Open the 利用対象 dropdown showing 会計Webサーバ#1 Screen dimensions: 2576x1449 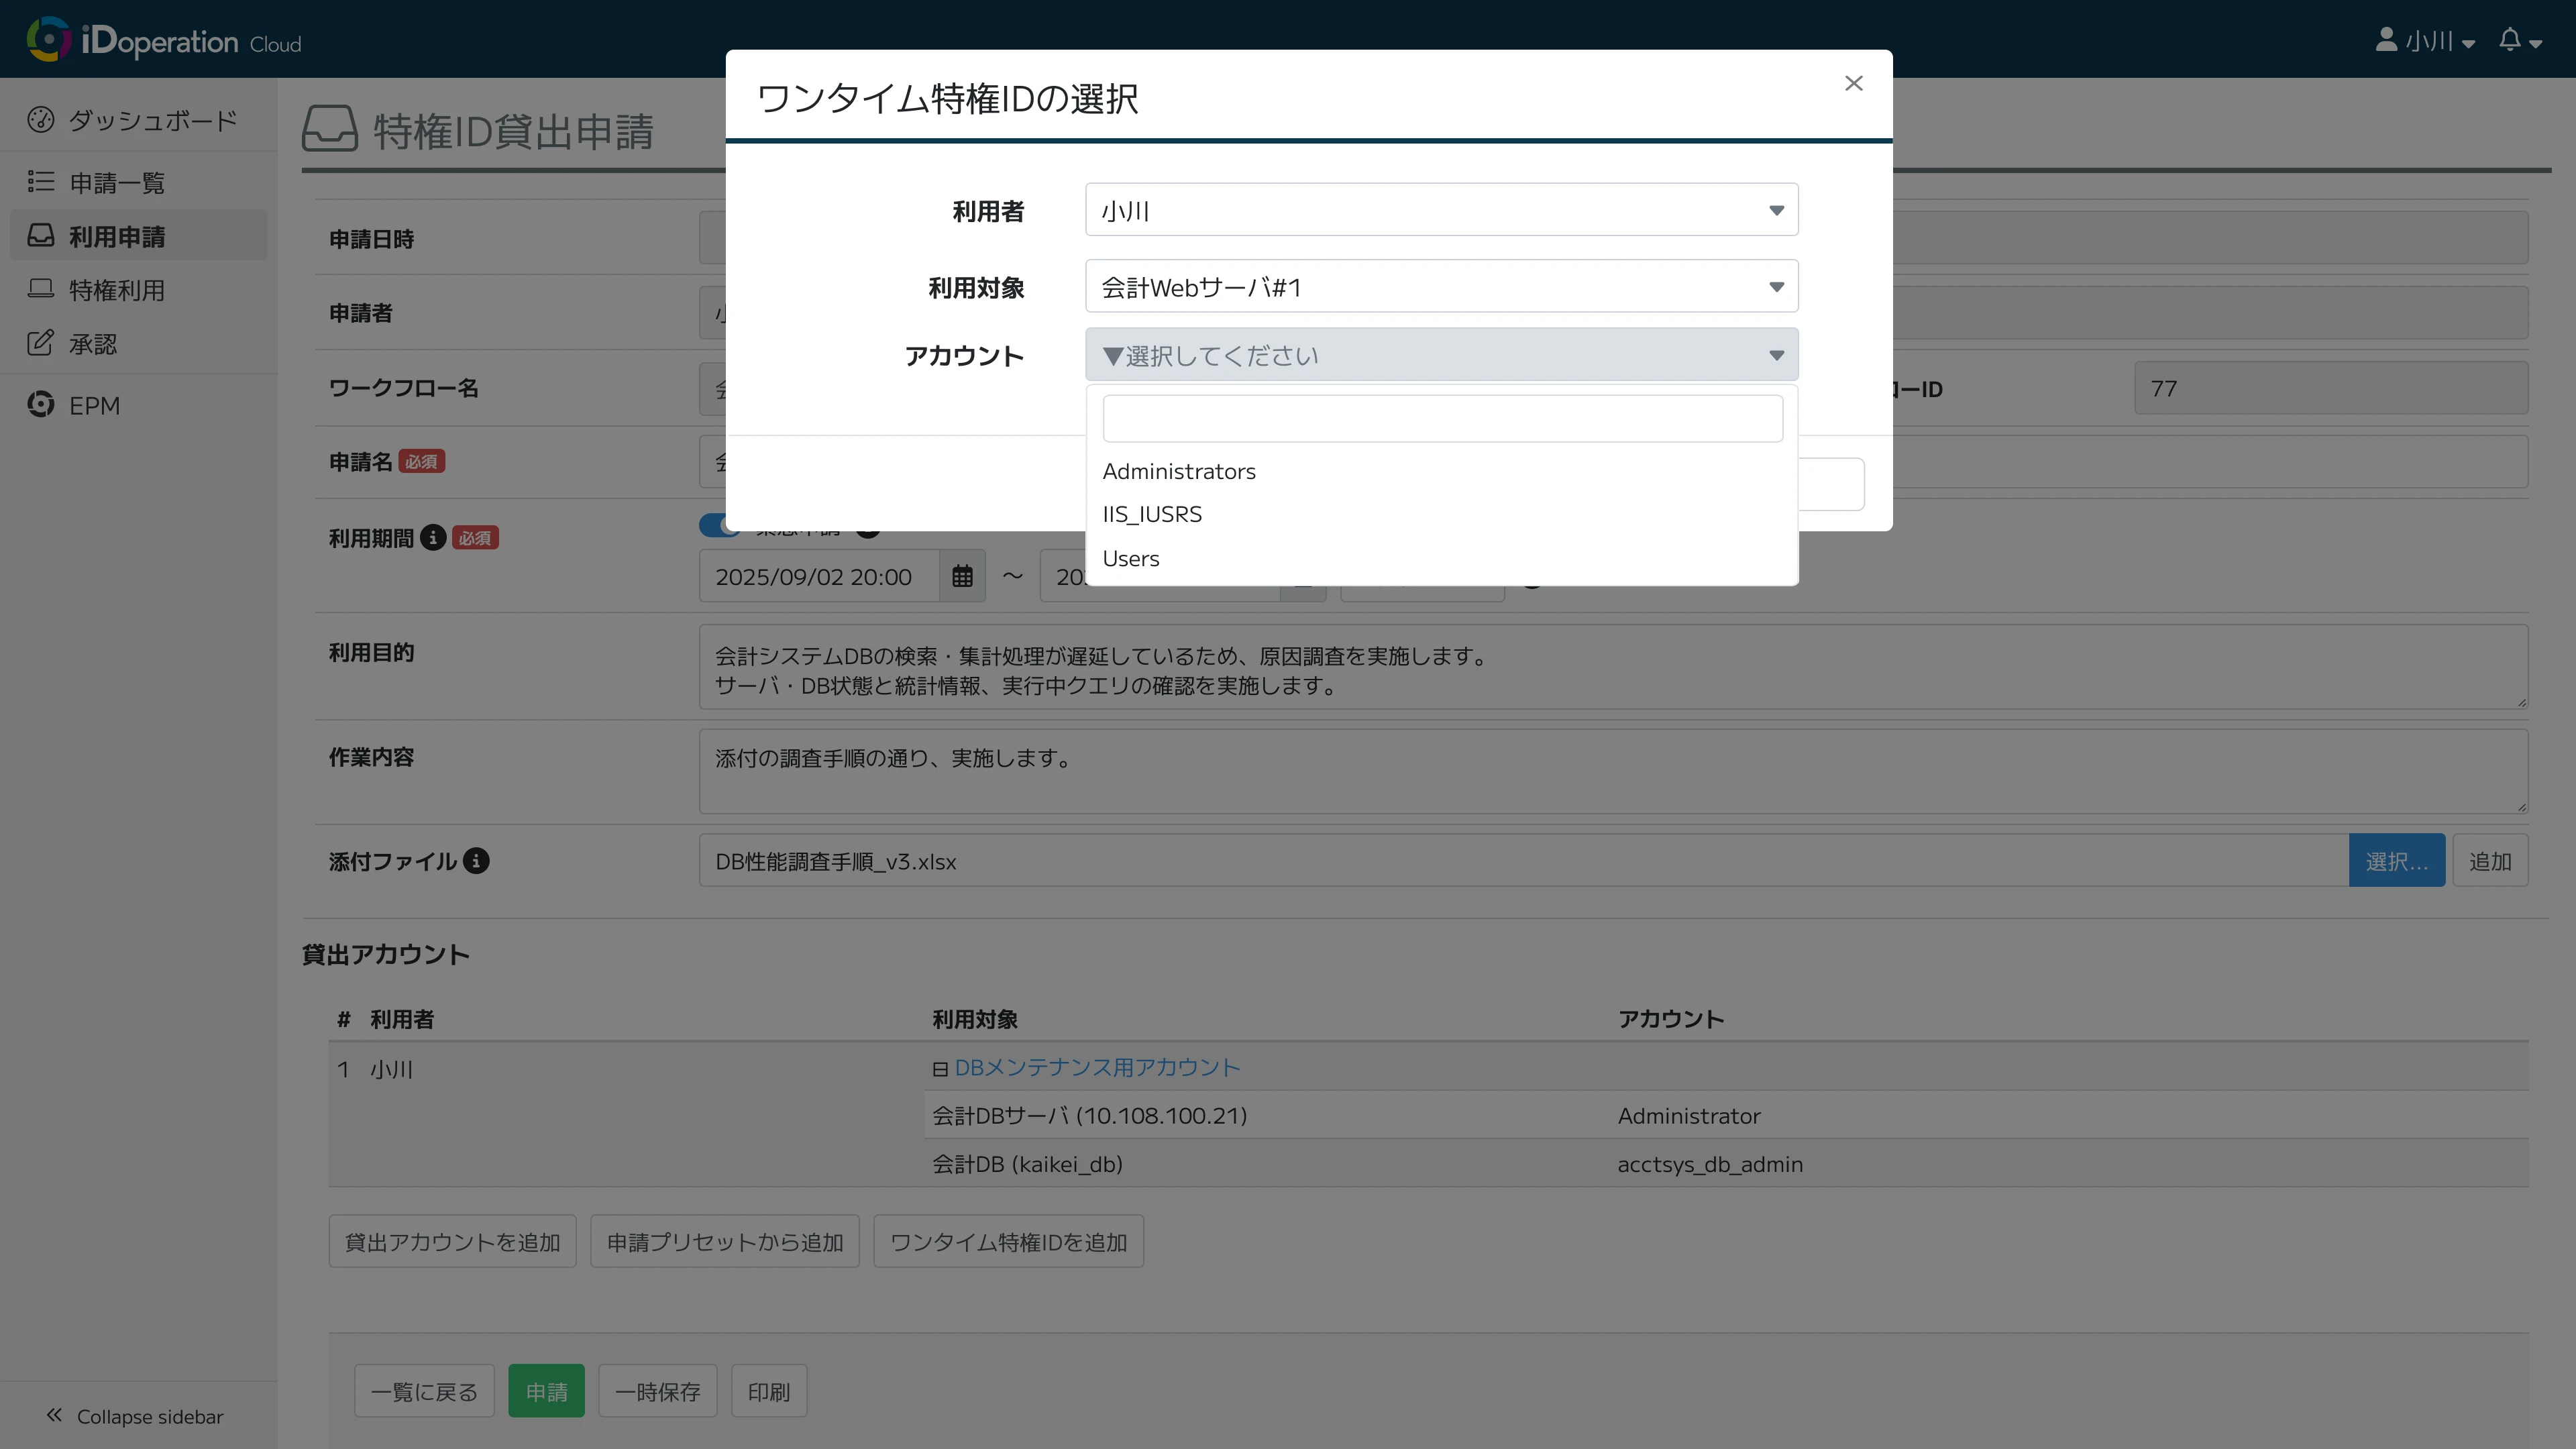(1440, 286)
